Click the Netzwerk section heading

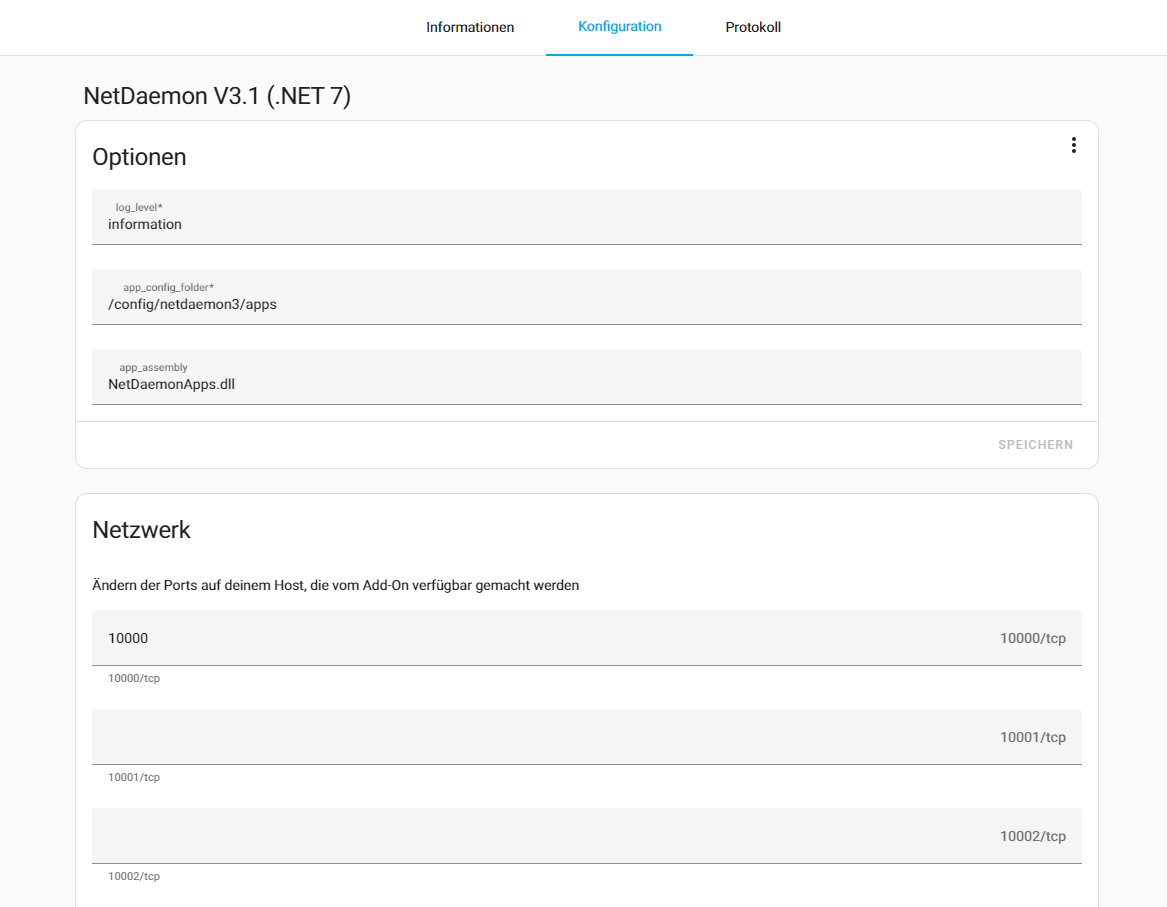coord(141,530)
